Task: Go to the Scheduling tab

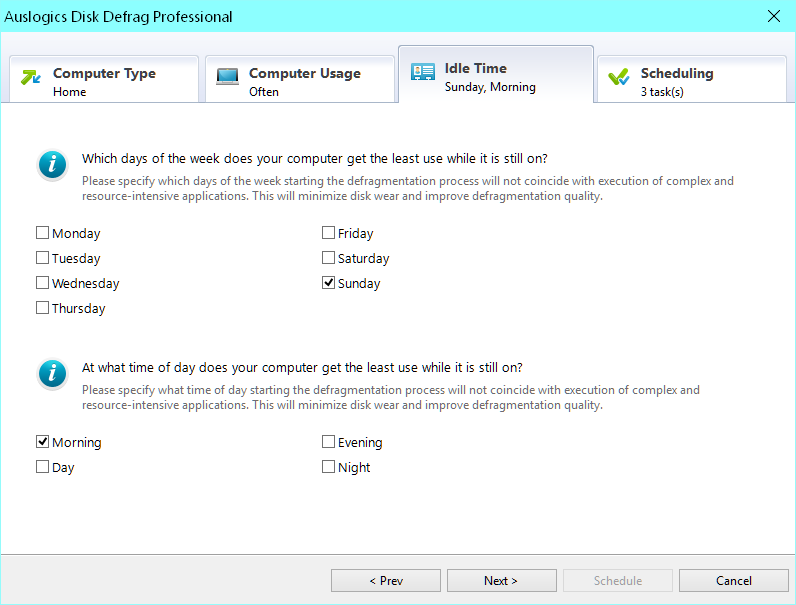Action: coord(692,79)
